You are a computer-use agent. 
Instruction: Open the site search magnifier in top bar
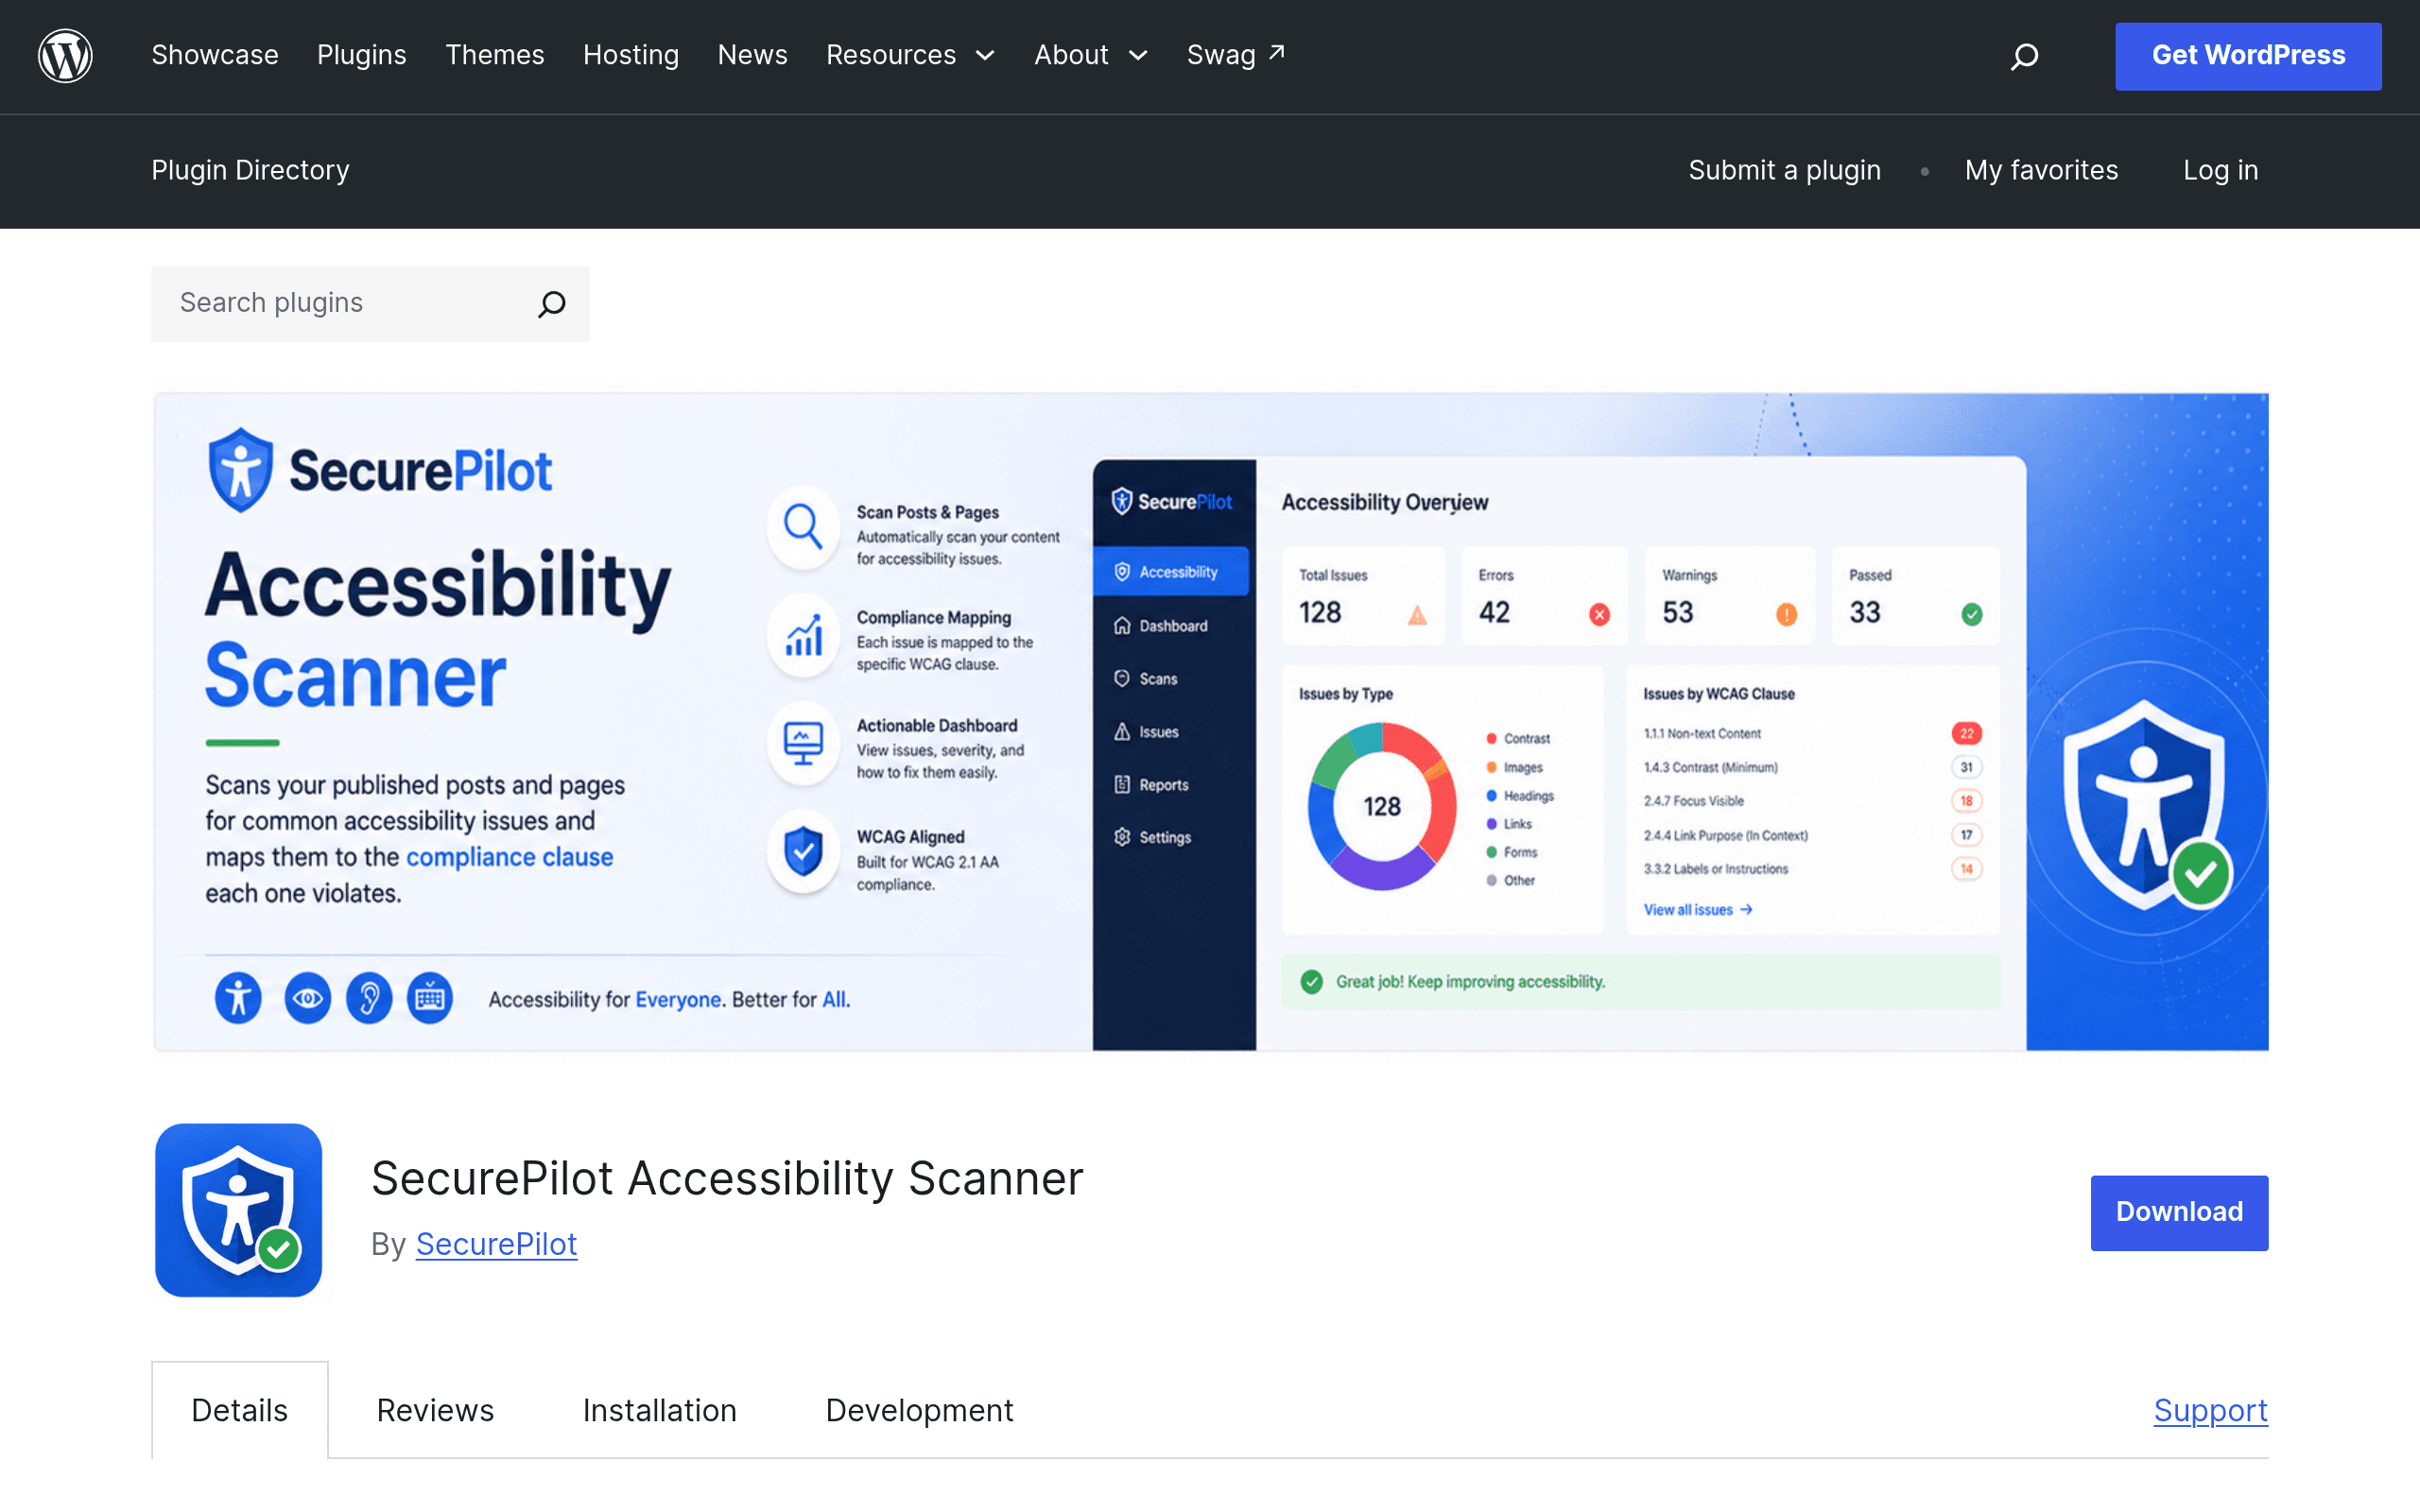2024,56
